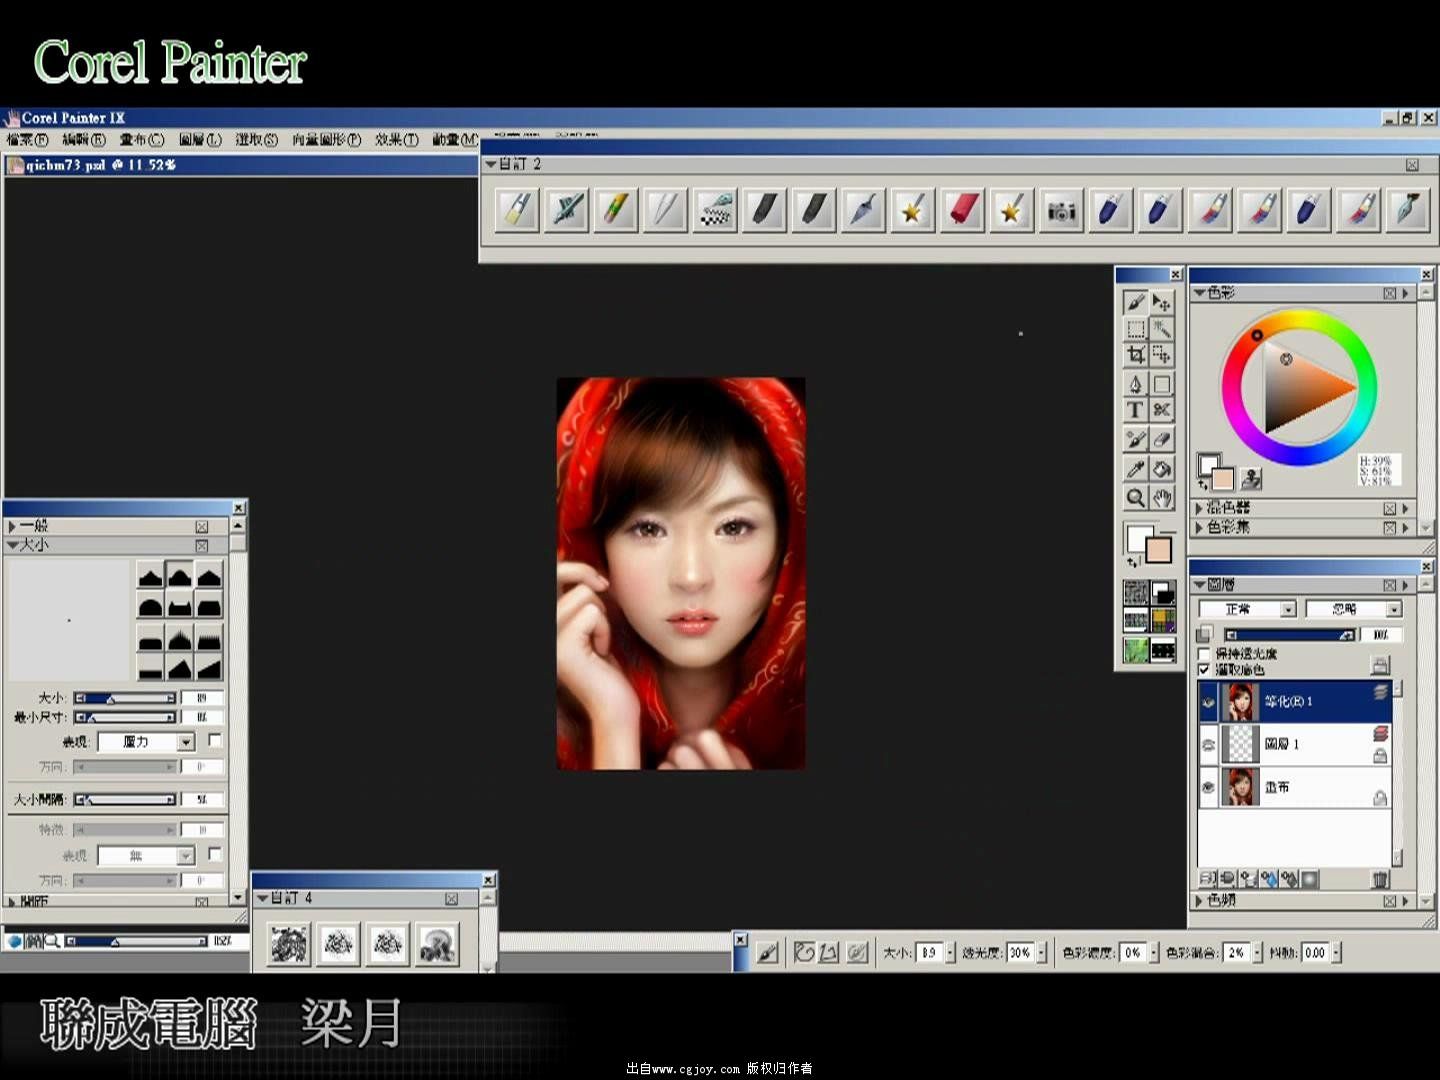This screenshot has width=1440, height=1080.
Task: Click the Create Layer Mask button
Action: click(1310, 879)
